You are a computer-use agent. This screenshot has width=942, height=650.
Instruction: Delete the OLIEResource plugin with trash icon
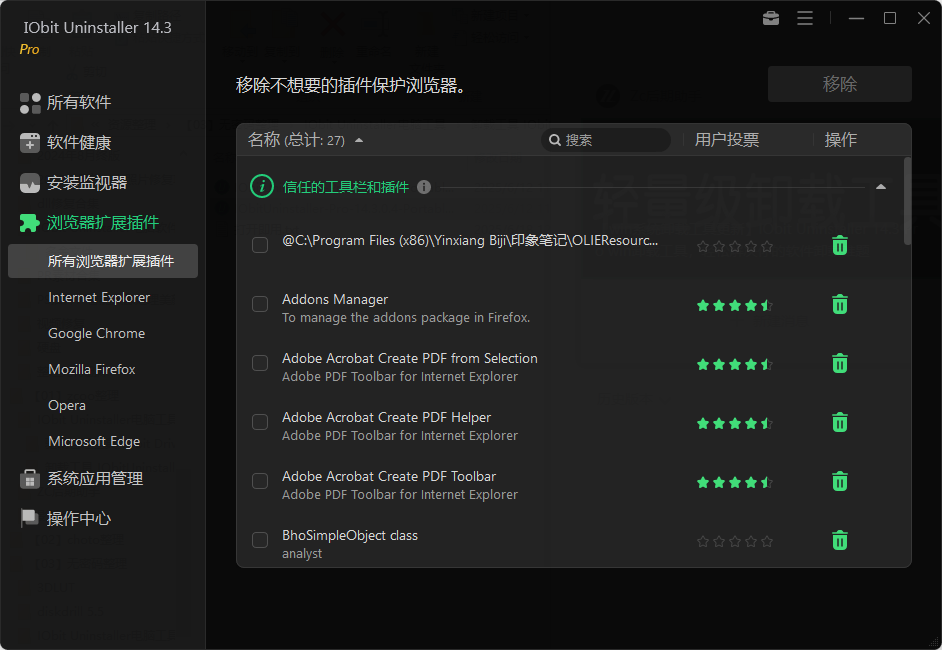pos(840,245)
